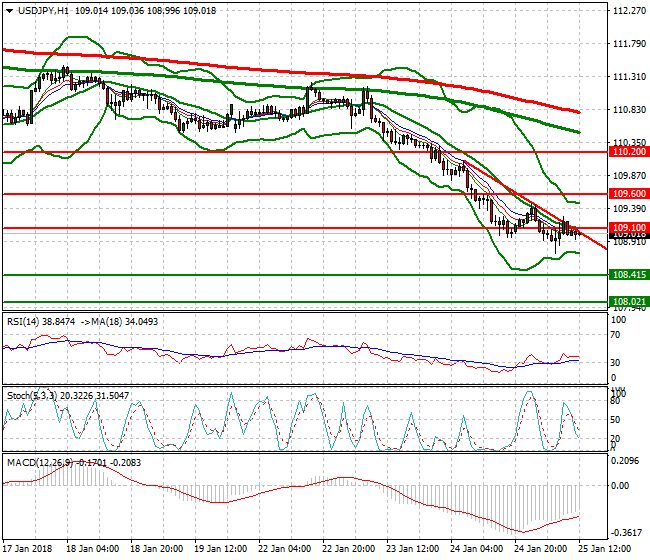Click the 19 Jan 12:00 time label

click(x=221, y=549)
